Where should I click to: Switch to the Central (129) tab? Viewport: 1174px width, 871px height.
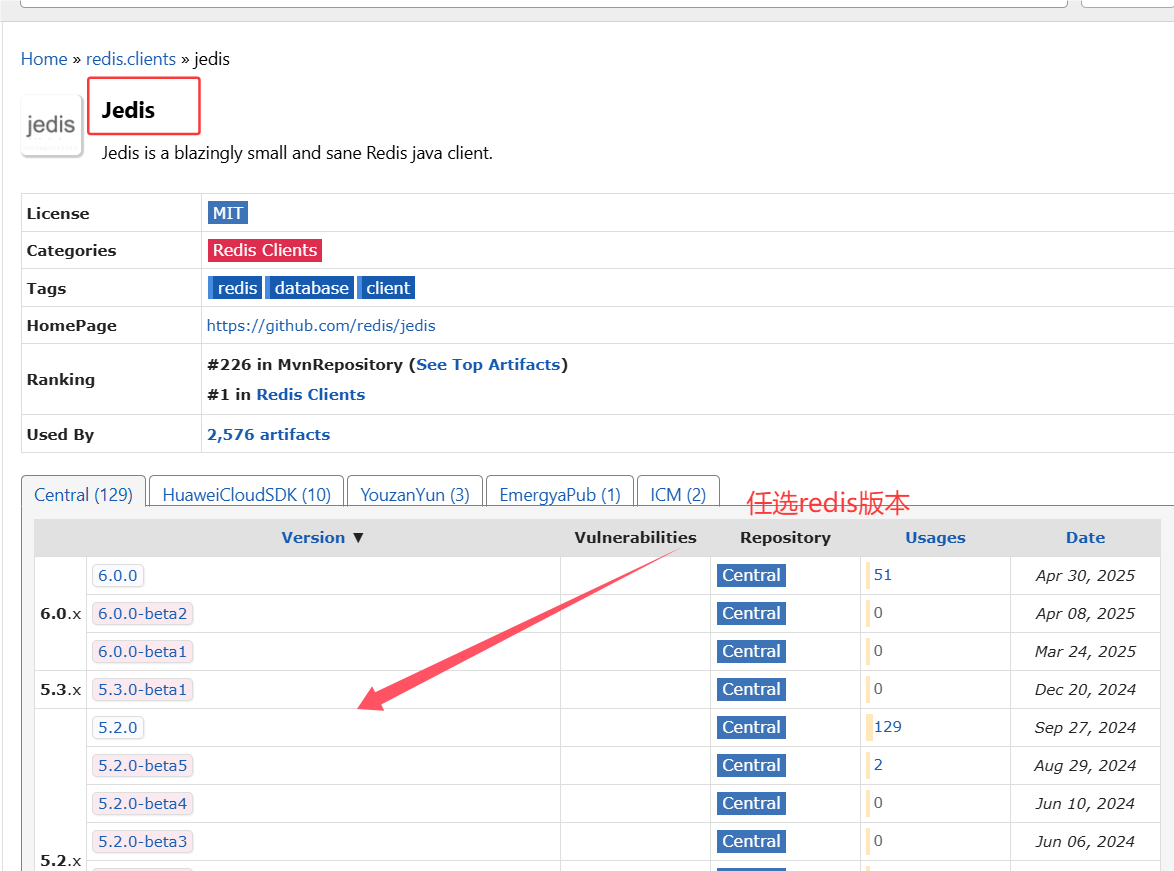[x=83, y=495]
